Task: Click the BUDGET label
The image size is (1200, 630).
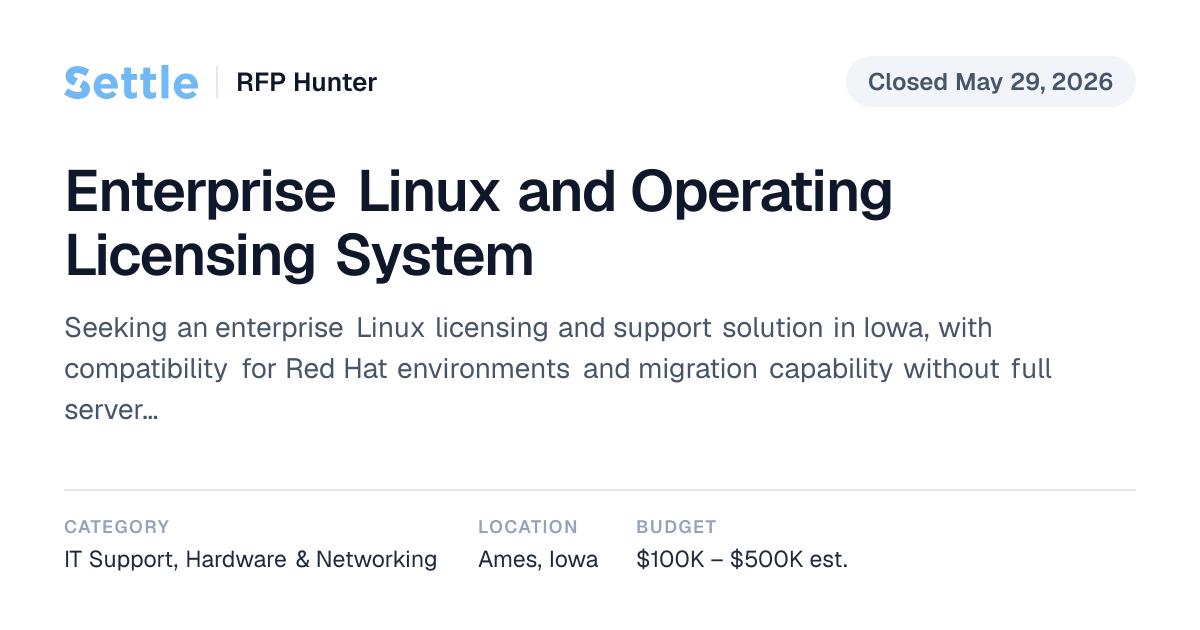Action: click(676, 527)
